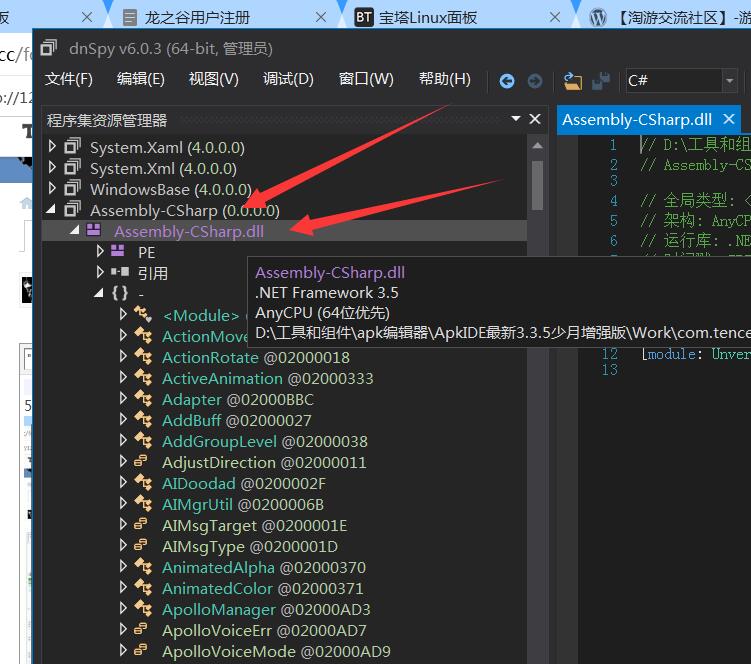Click the navigate forward arrow icon
751x664 pixels.
click(535, 81)
